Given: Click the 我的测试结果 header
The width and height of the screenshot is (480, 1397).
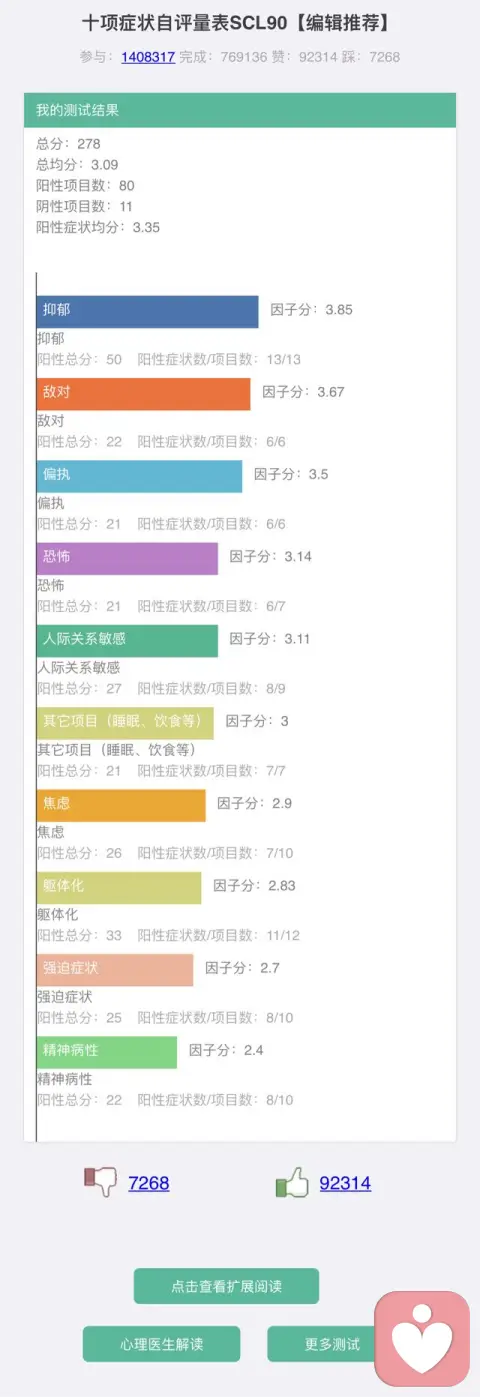Looking at the screenshot, I should click(x=240, y=110).
